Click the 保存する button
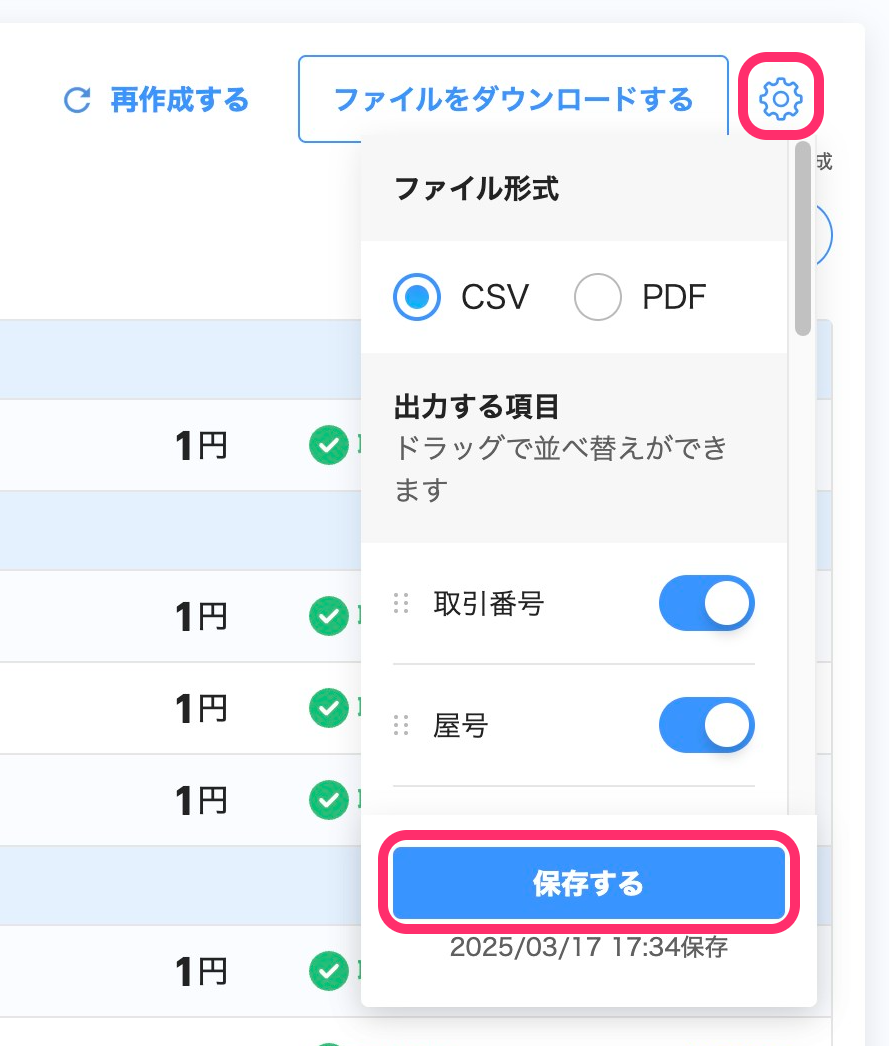Image resolution: width=890 pixels, height=1046 pixels. (x=588, y=883)
